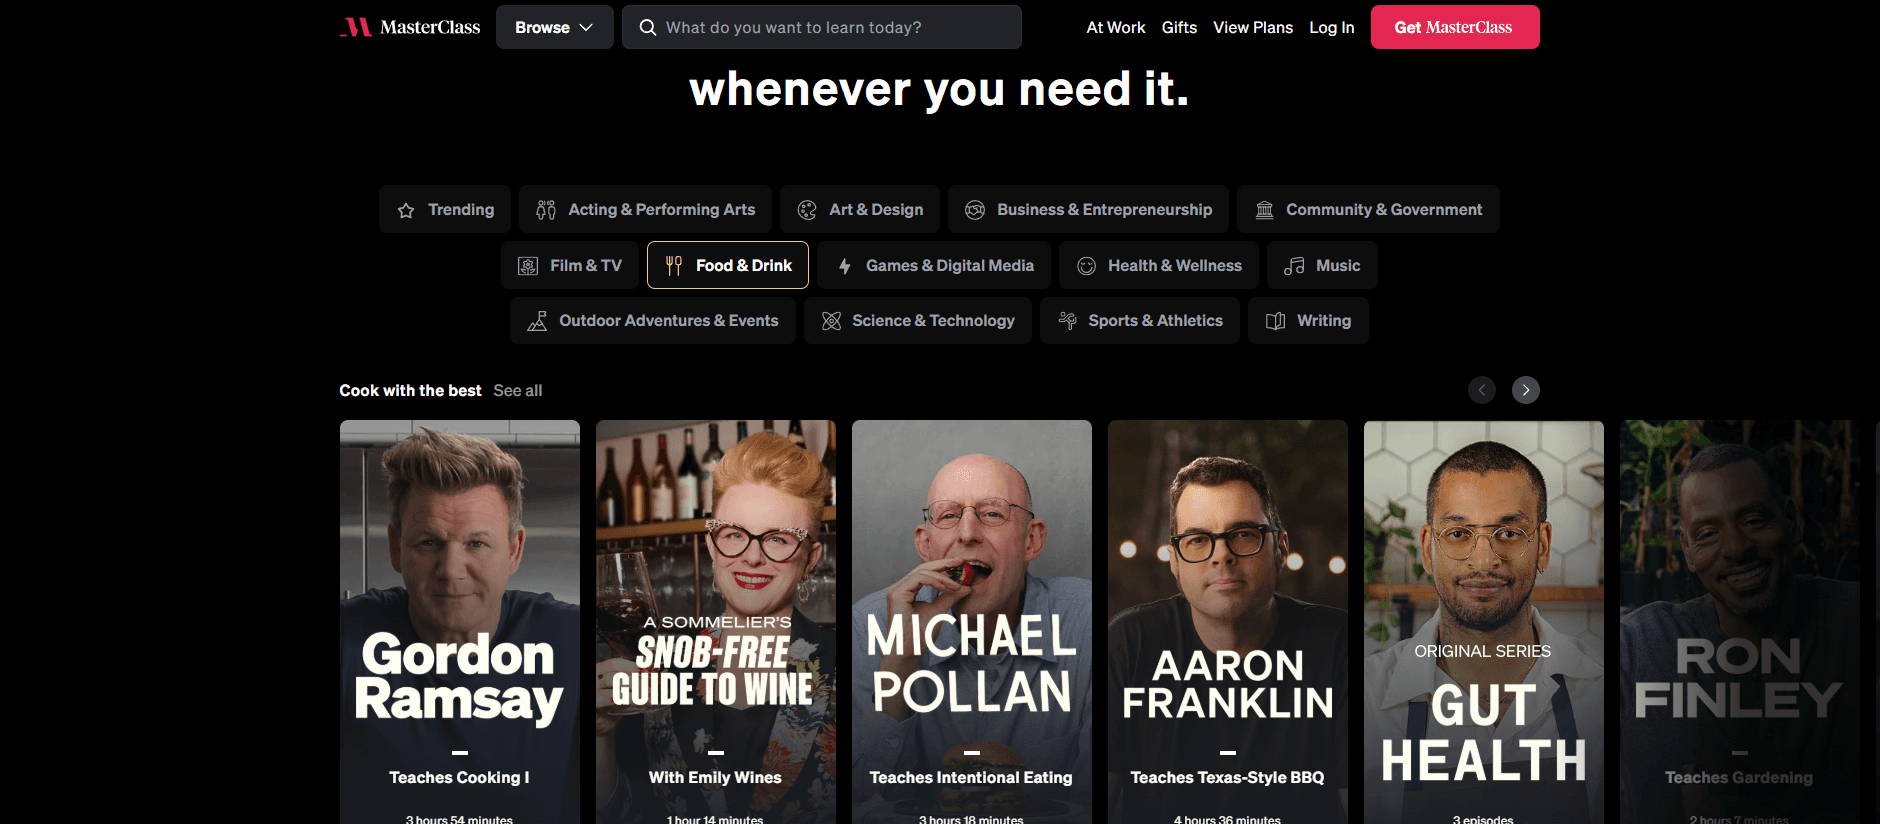The image size is (1880, 824).
Task: Click Log In
Action: (1332, 27)
